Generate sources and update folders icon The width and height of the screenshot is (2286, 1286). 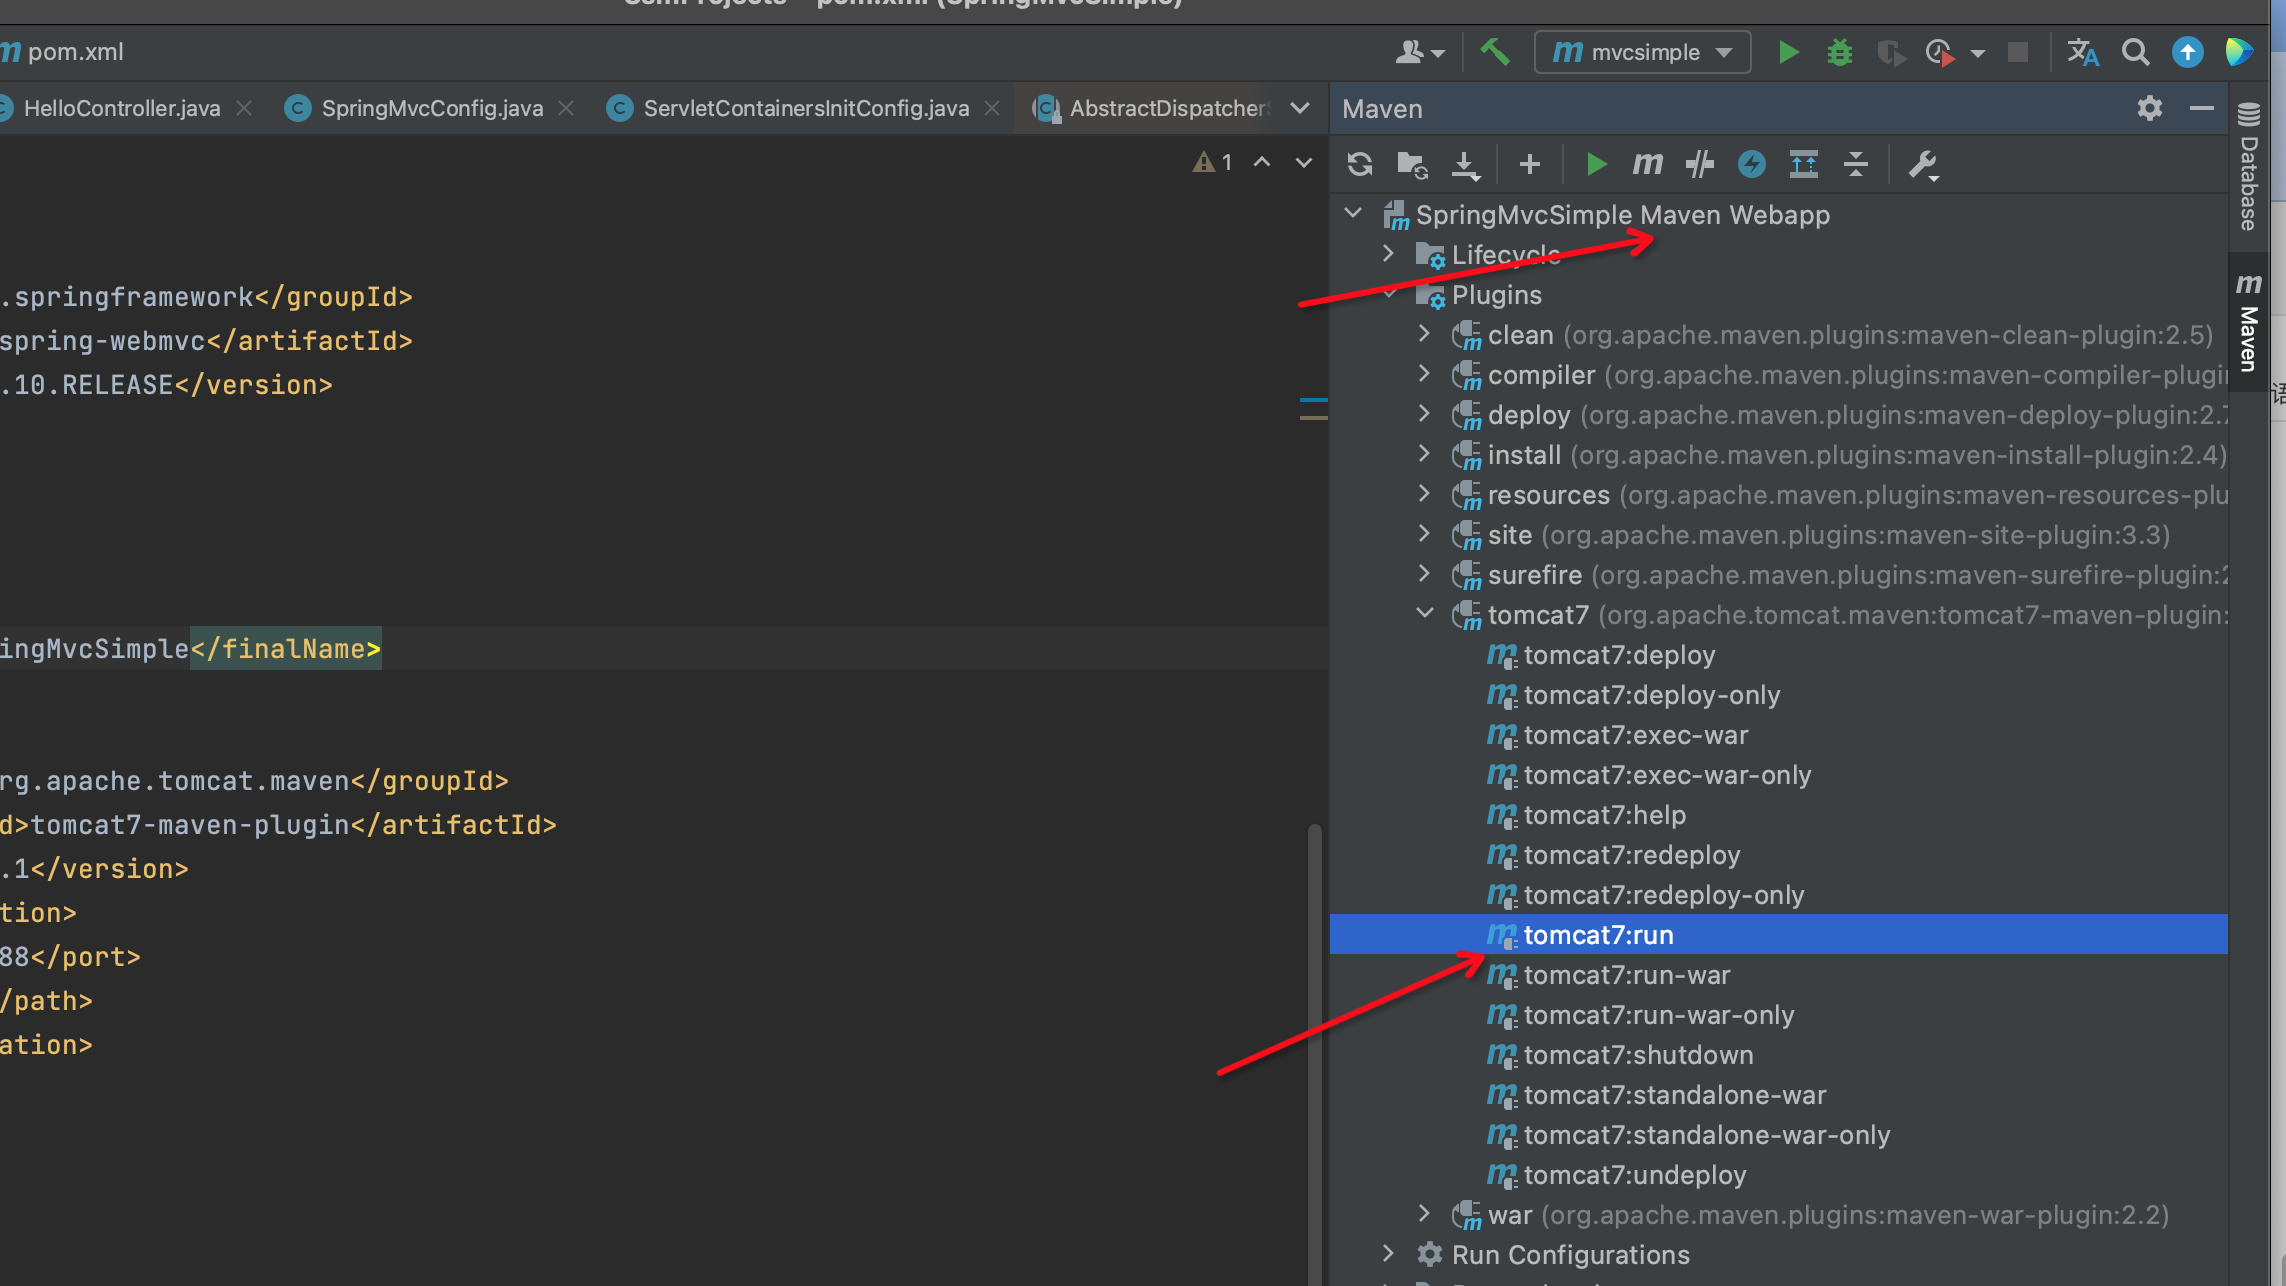1412,164
